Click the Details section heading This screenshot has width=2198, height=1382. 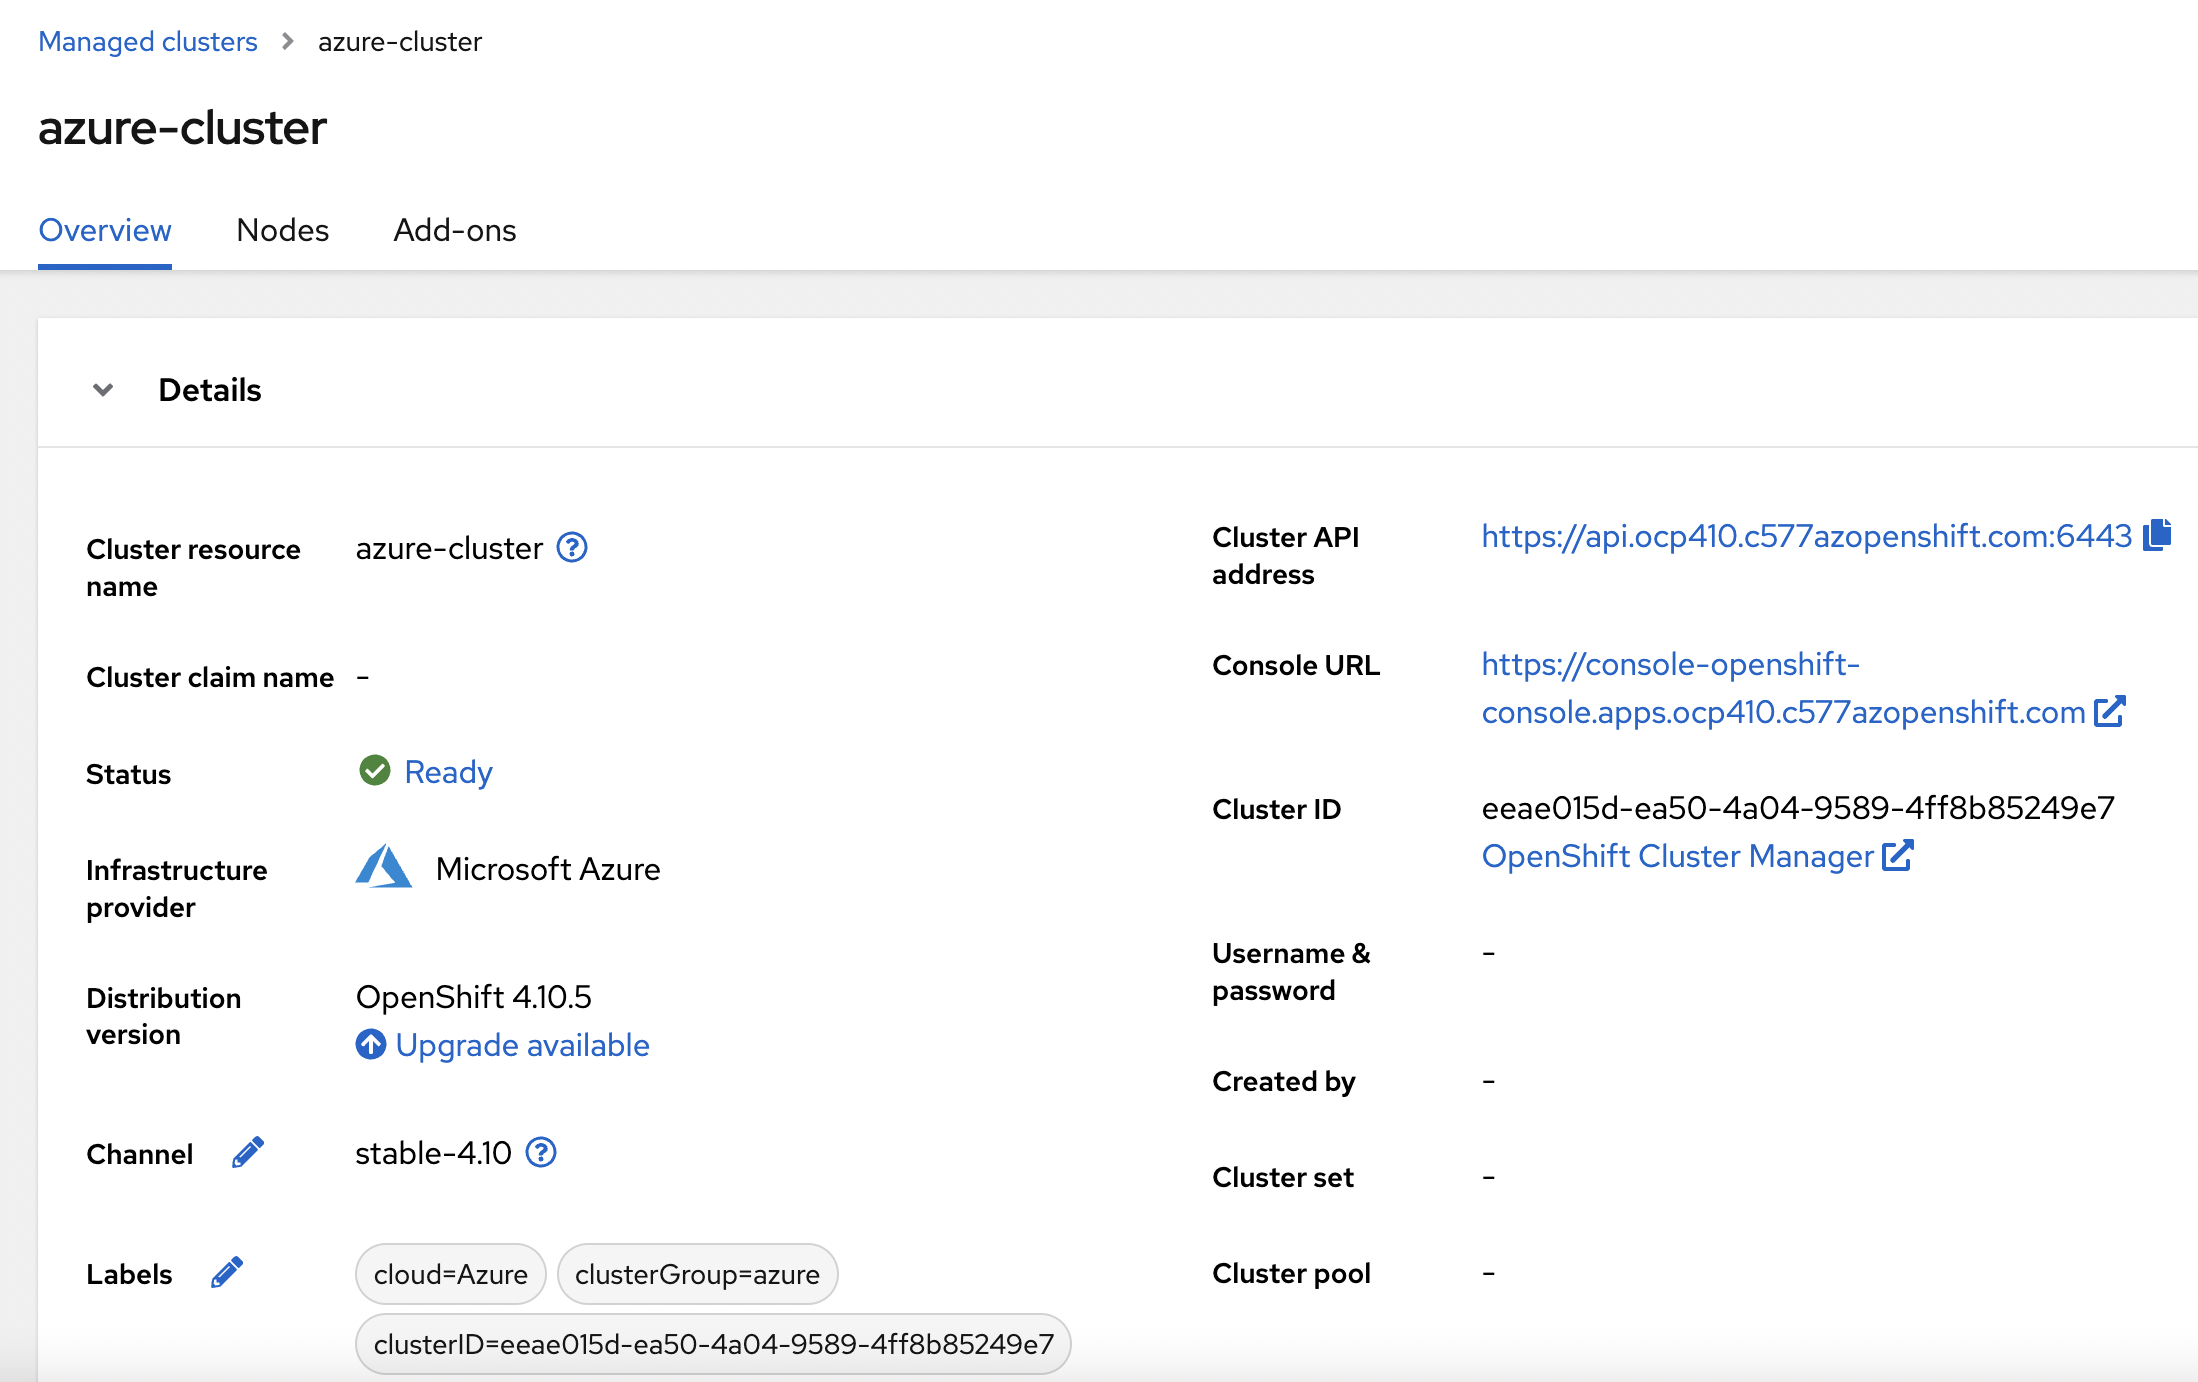click(210, 390)
